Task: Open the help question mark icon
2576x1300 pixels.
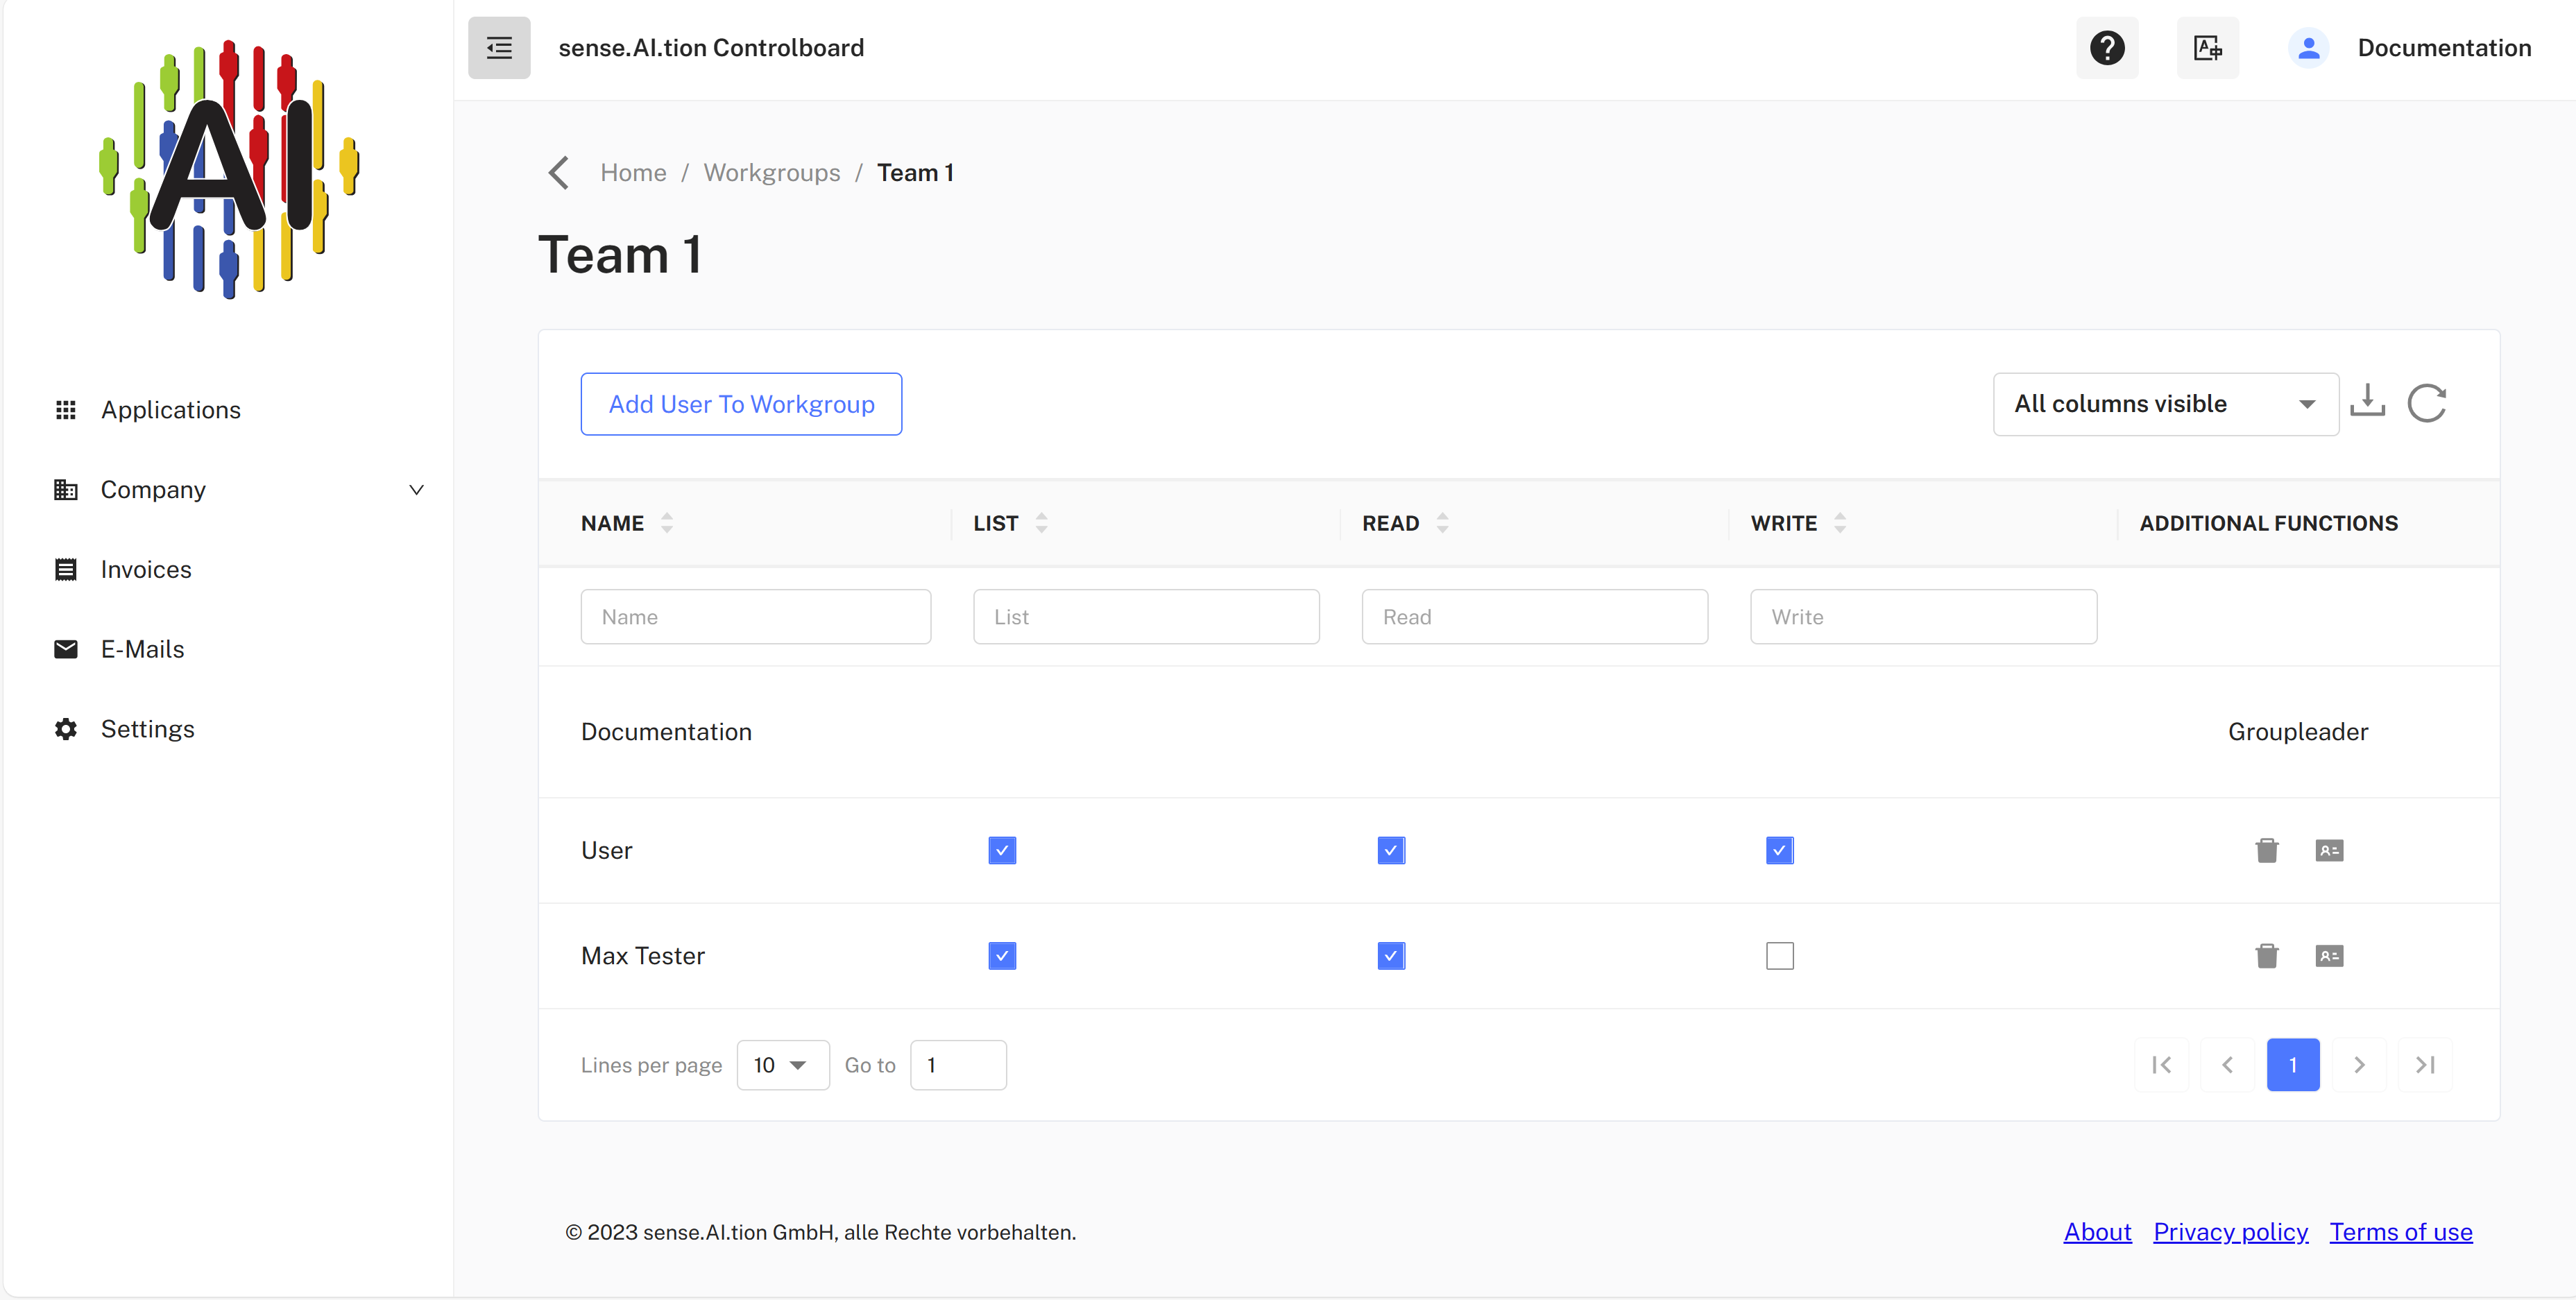Action: tap(2107, 48)
